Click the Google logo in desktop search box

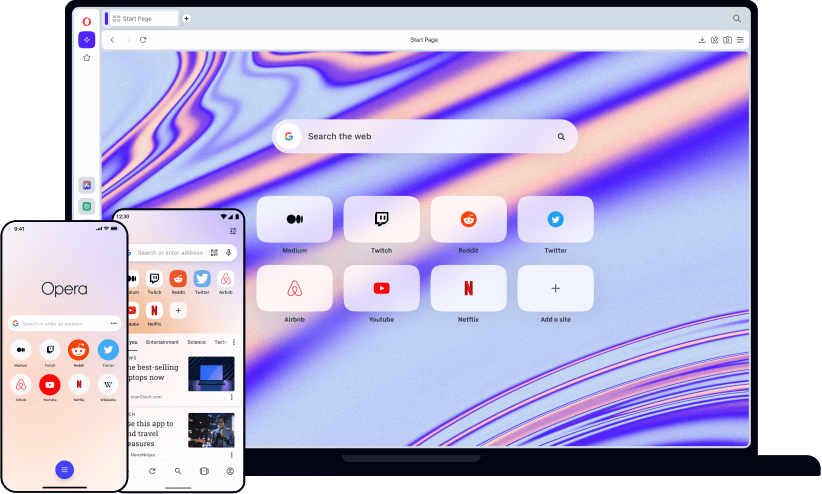289,136
